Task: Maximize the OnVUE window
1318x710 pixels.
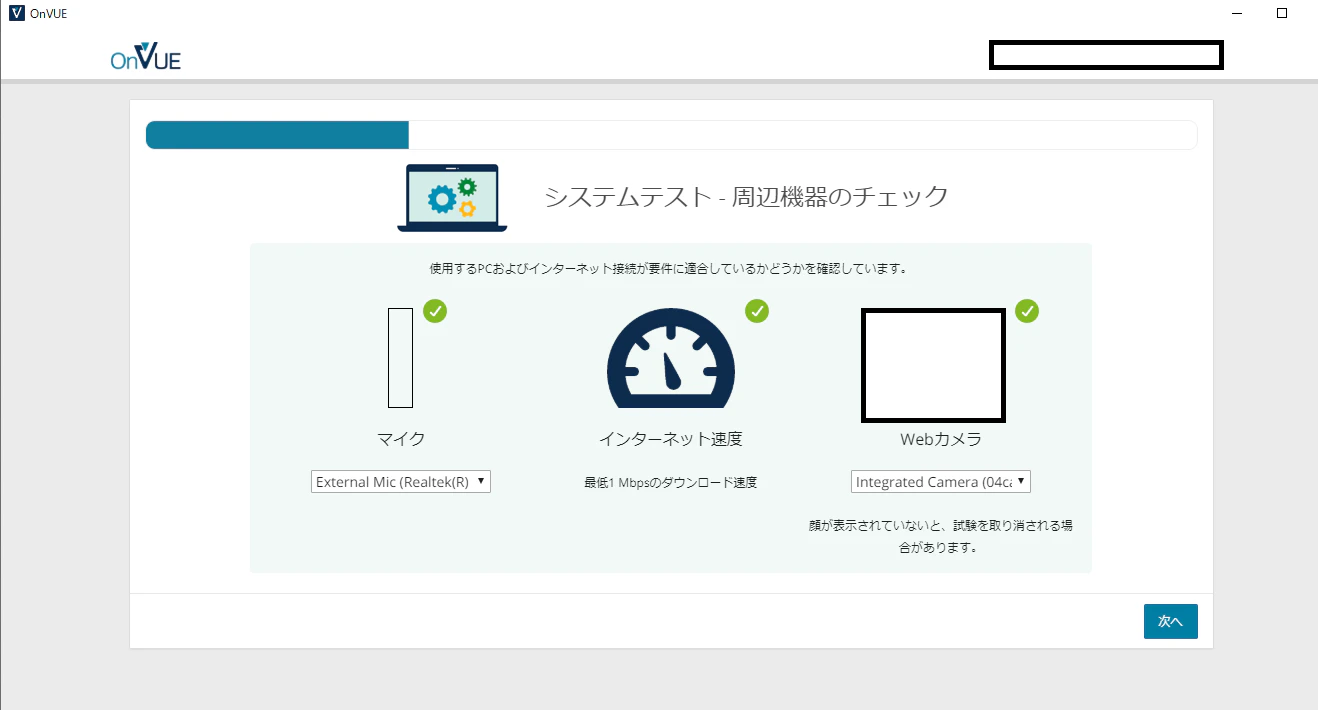Action: pos(1282,13)
